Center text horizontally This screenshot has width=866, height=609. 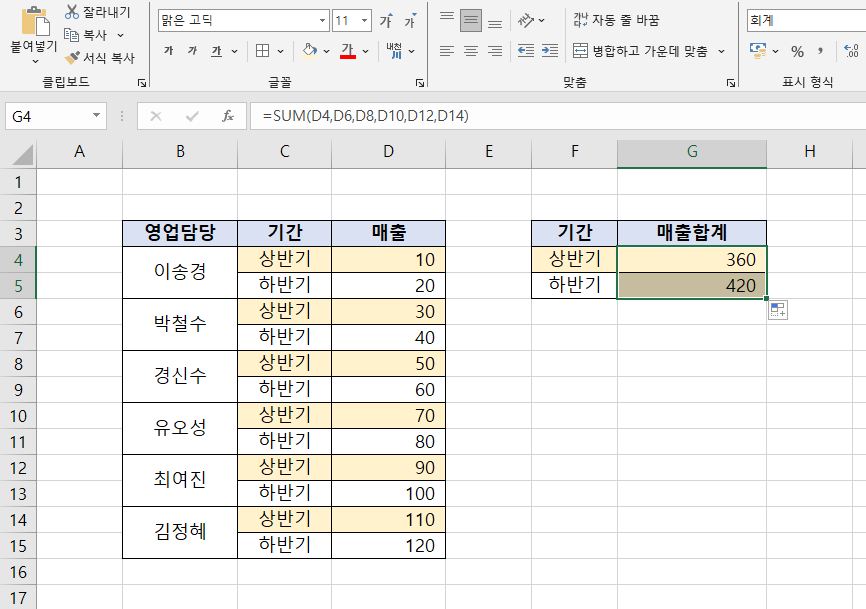[x=471, y=51]
